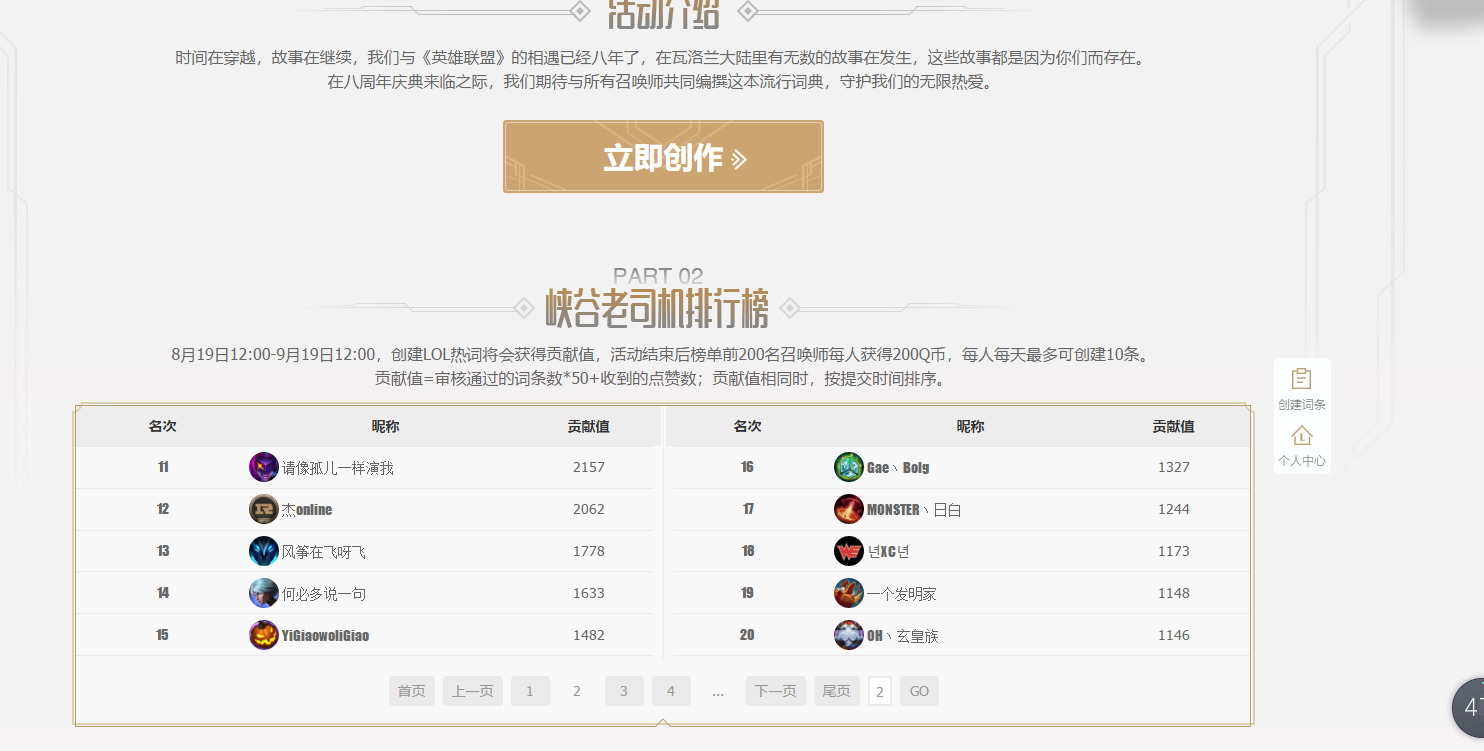Click avatar of Gae丶Bolg
Image resolution: width=1484 pixels, height=751 pixels.
(849, 467)
